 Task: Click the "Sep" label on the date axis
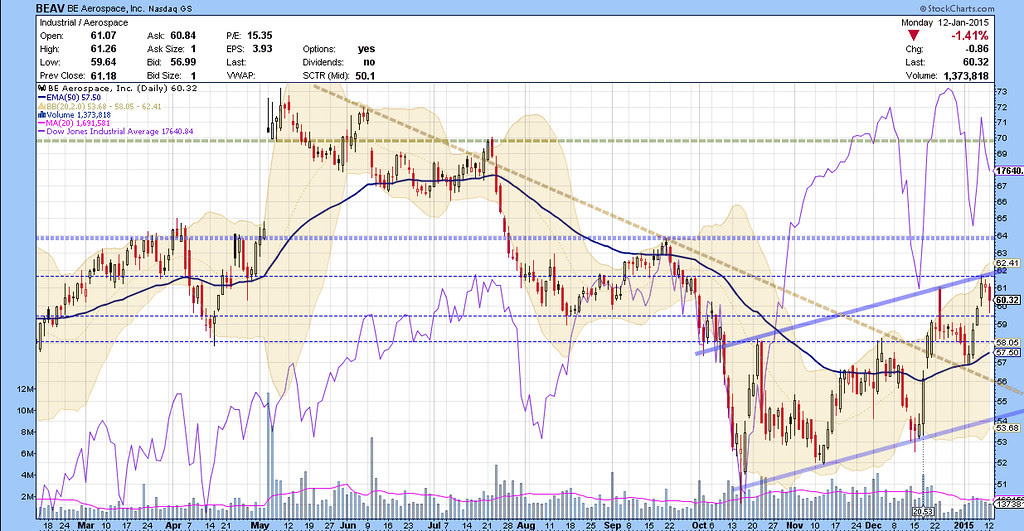612,525
